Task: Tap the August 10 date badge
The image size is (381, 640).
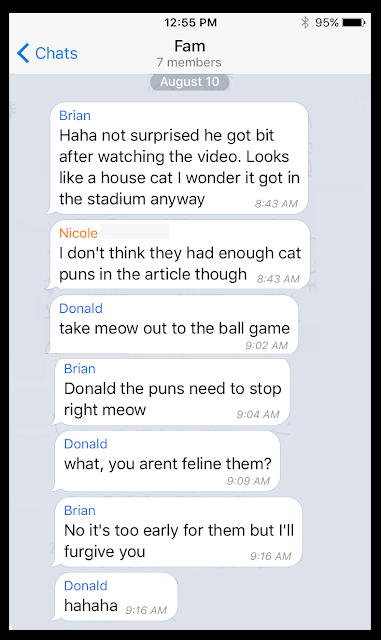Action: pos(189,82)
